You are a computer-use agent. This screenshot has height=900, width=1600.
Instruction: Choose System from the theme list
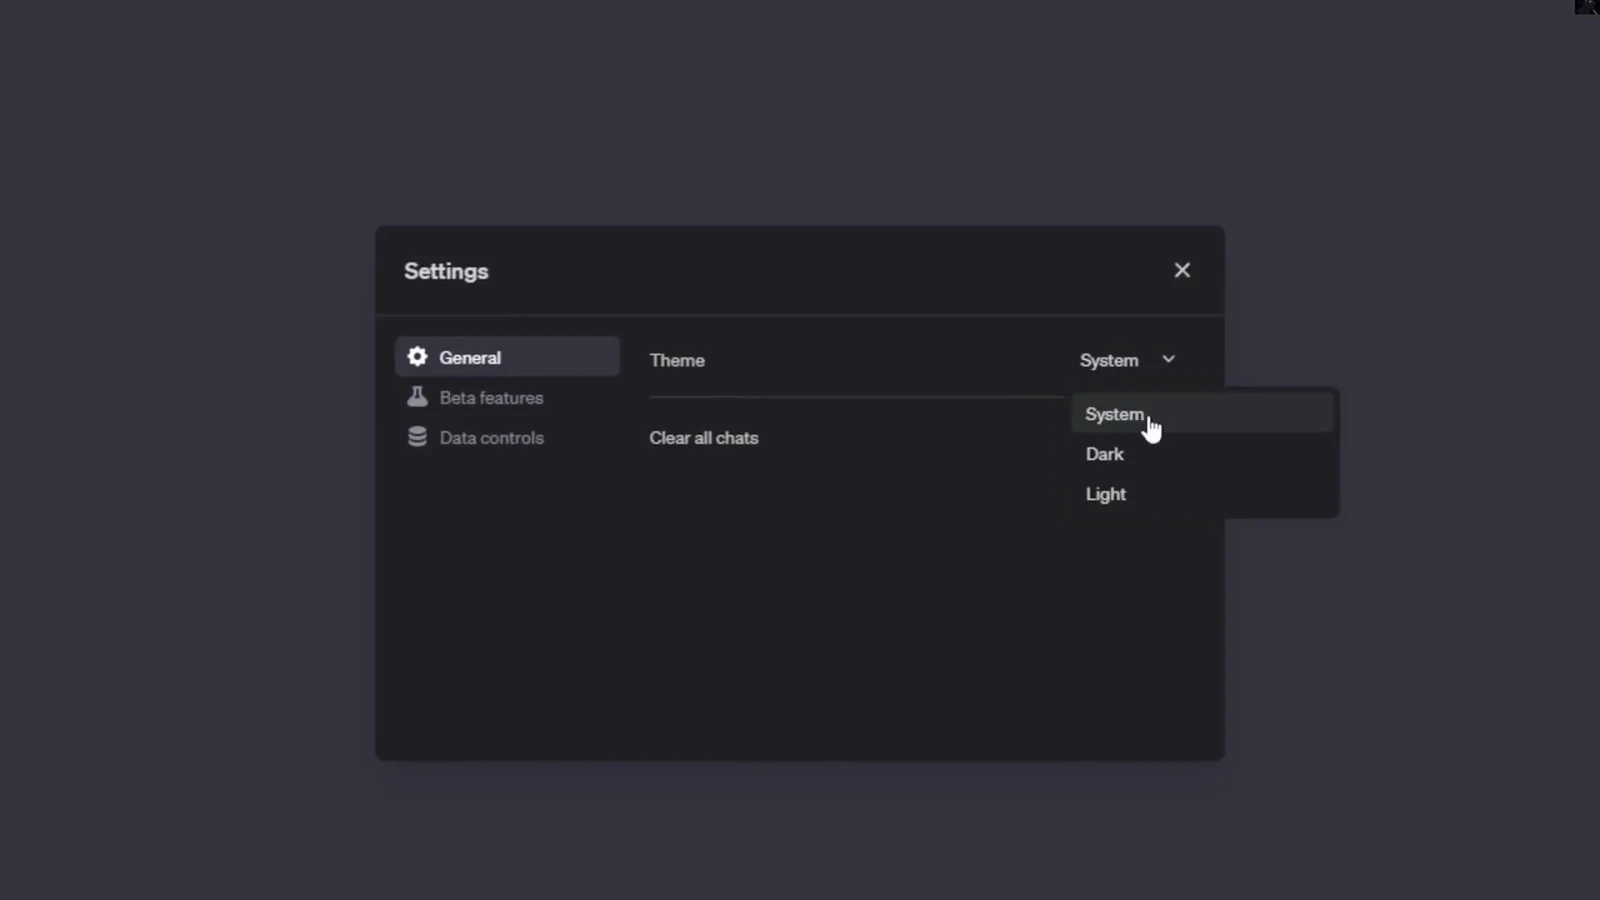click(x=1202, y=413)
